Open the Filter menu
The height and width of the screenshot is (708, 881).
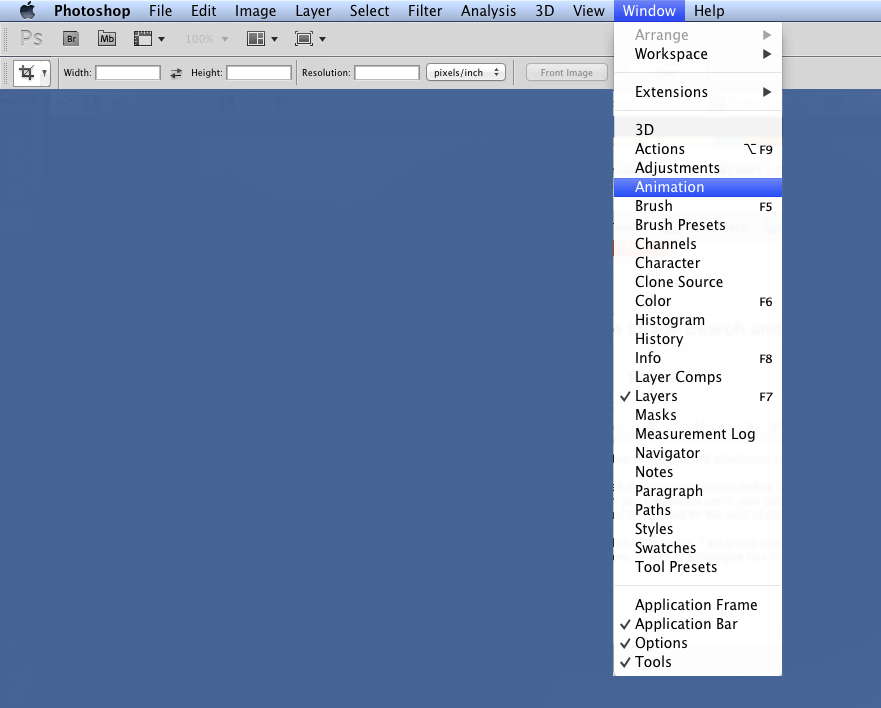point(425,11)
